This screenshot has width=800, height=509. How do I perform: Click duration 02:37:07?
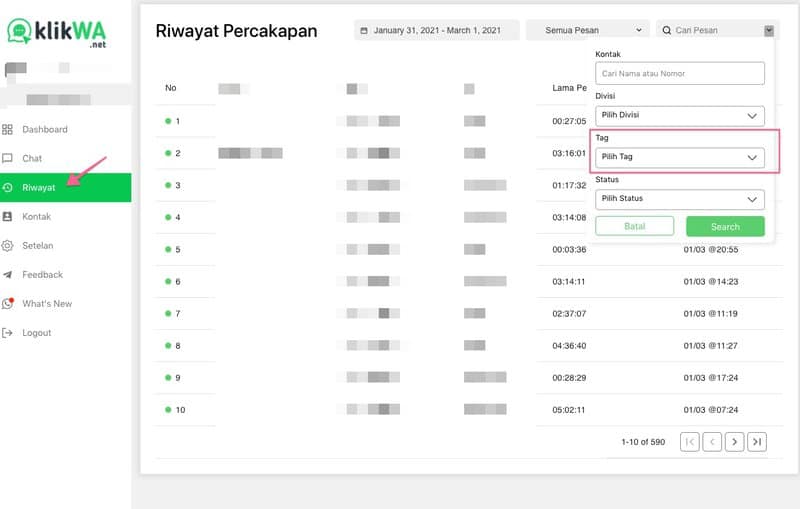tap(569, 314)
